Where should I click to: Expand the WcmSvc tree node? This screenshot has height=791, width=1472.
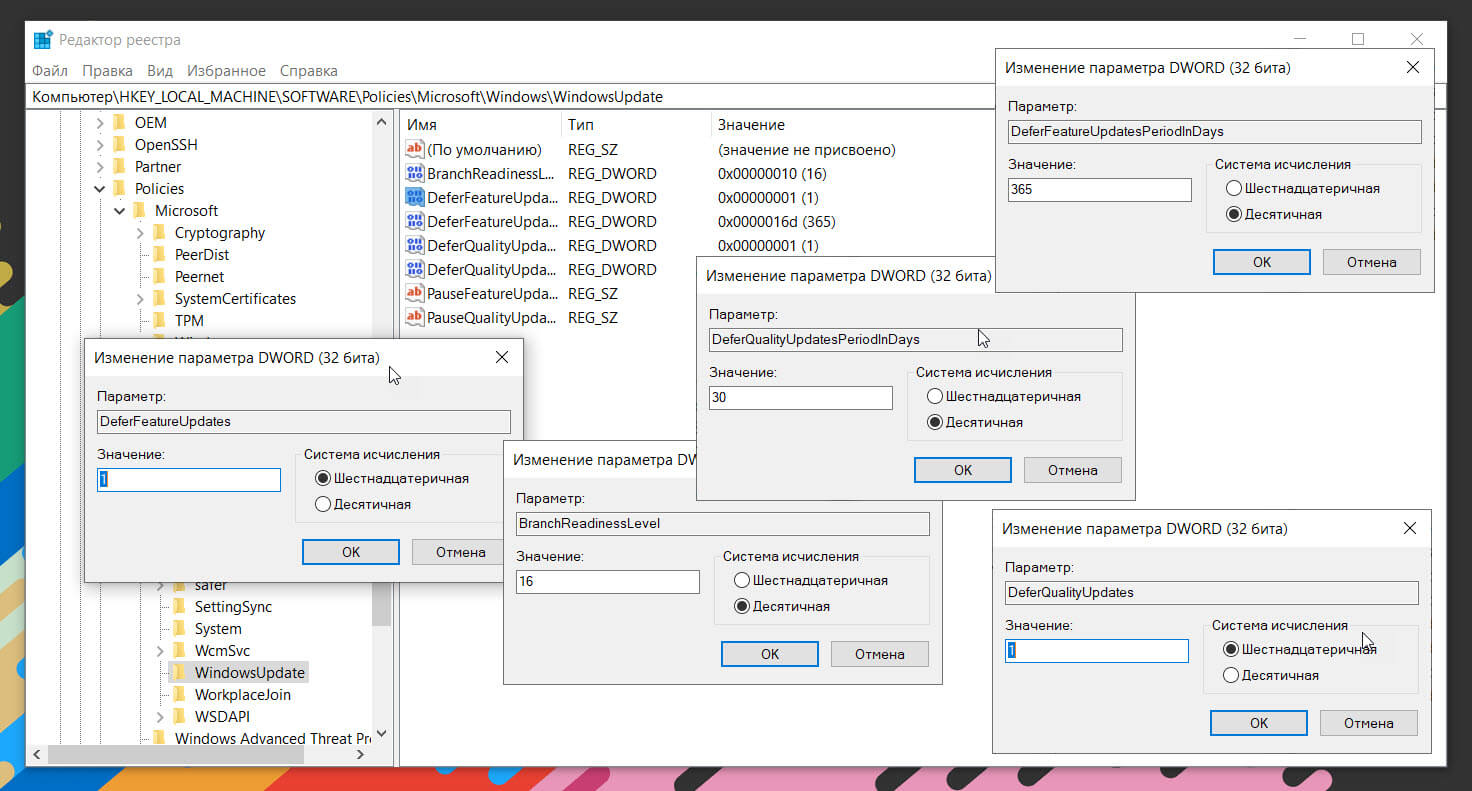[160, 651]
